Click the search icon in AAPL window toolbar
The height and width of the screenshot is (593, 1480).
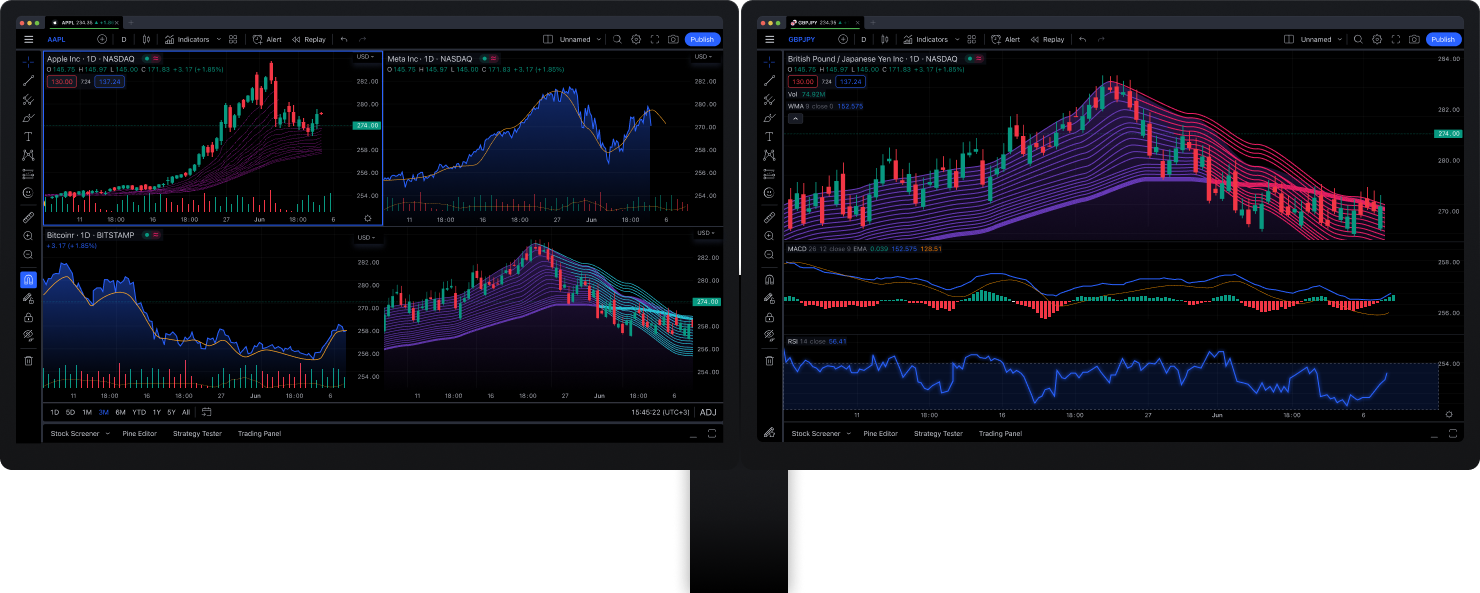tap(617, 39)
